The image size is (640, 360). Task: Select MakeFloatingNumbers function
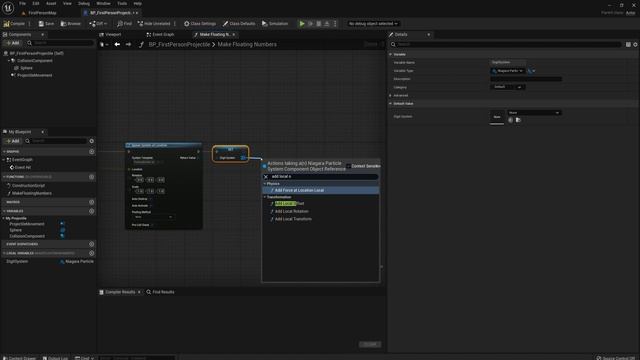[x=31, y=193]
